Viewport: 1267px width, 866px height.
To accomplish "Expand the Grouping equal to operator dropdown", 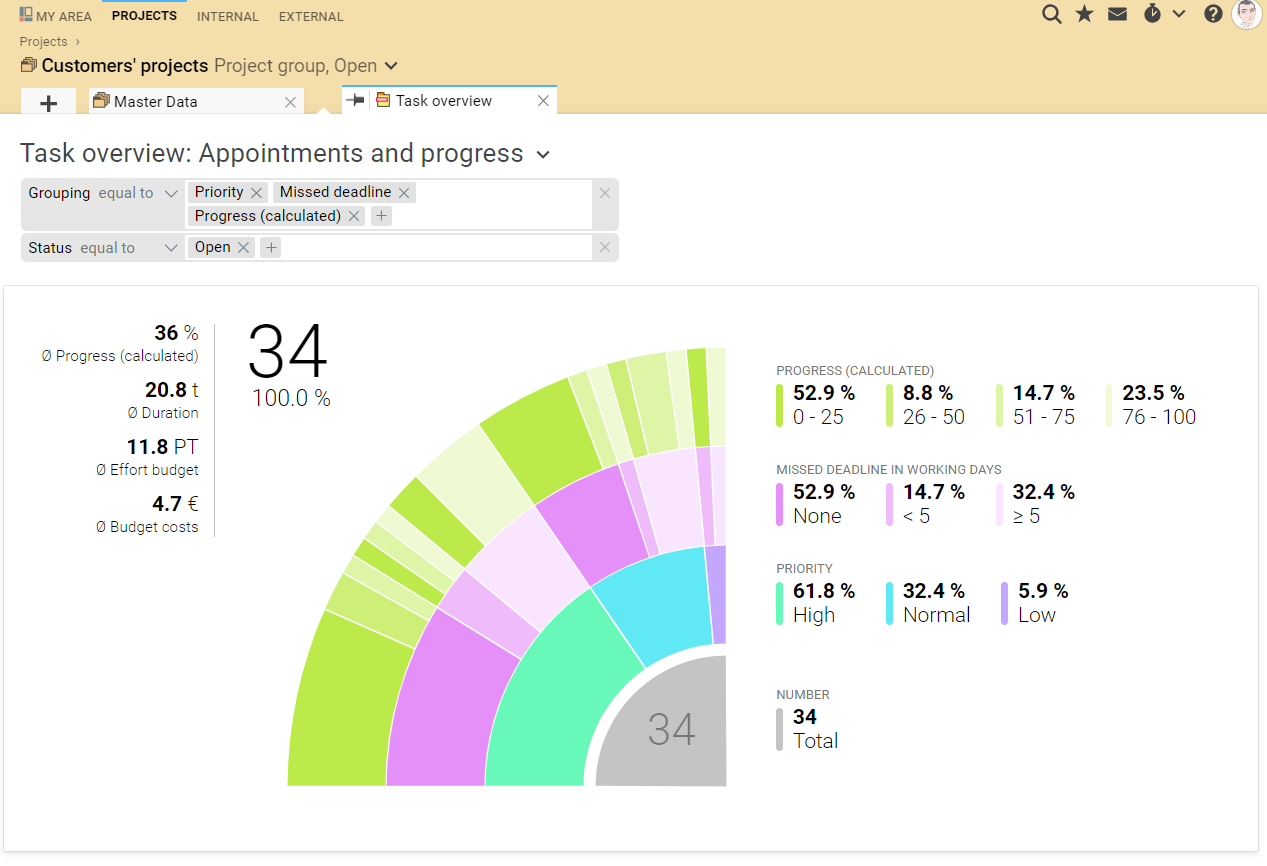I will click(171, 193).
